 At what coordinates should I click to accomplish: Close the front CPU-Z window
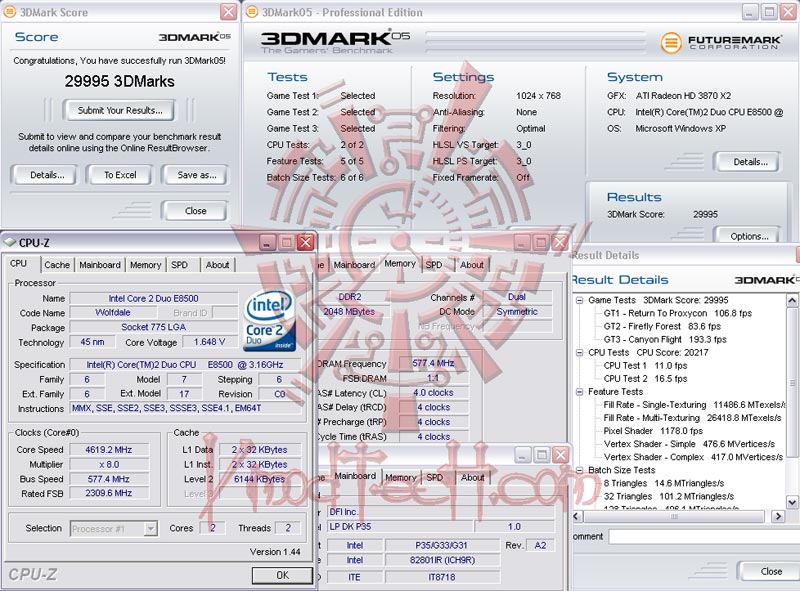point(306,242)
